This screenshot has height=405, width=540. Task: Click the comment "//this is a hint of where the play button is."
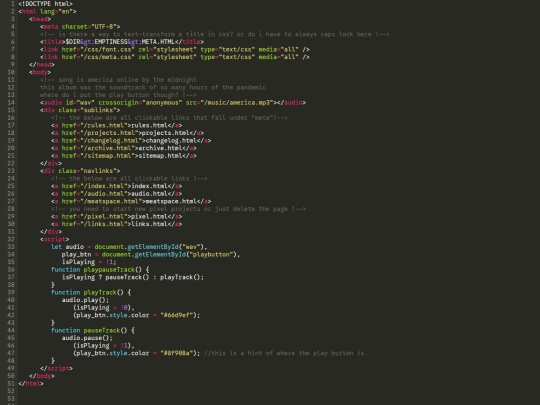pyautogui.click(x=286, y=352)
